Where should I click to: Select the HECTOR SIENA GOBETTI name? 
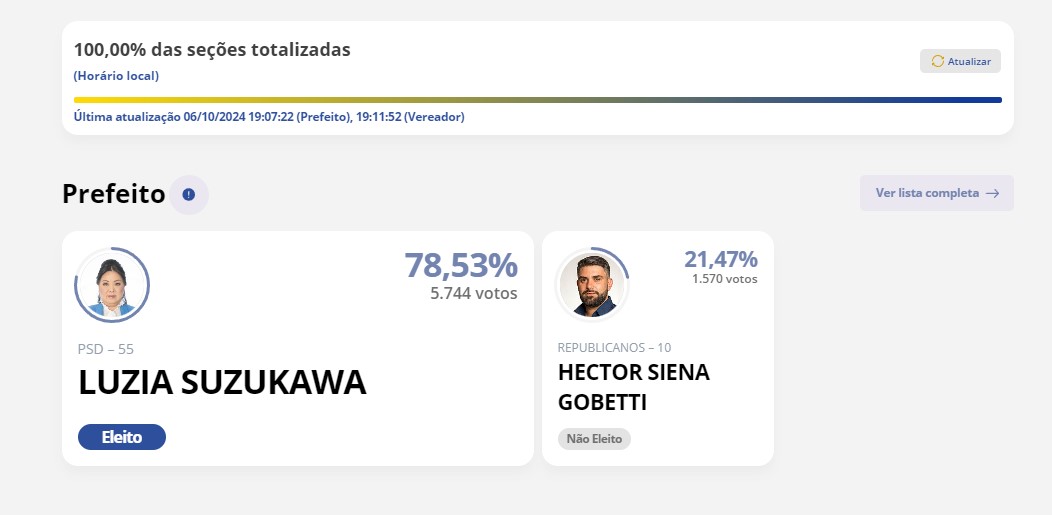(x=633, y=387)
